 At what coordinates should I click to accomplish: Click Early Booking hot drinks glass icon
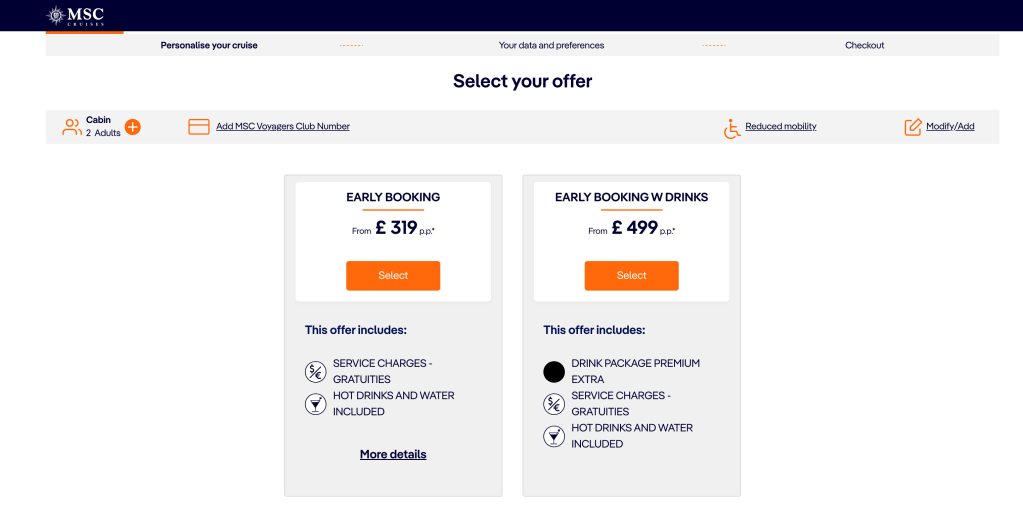pyautogui.click(x=315, y=404)
